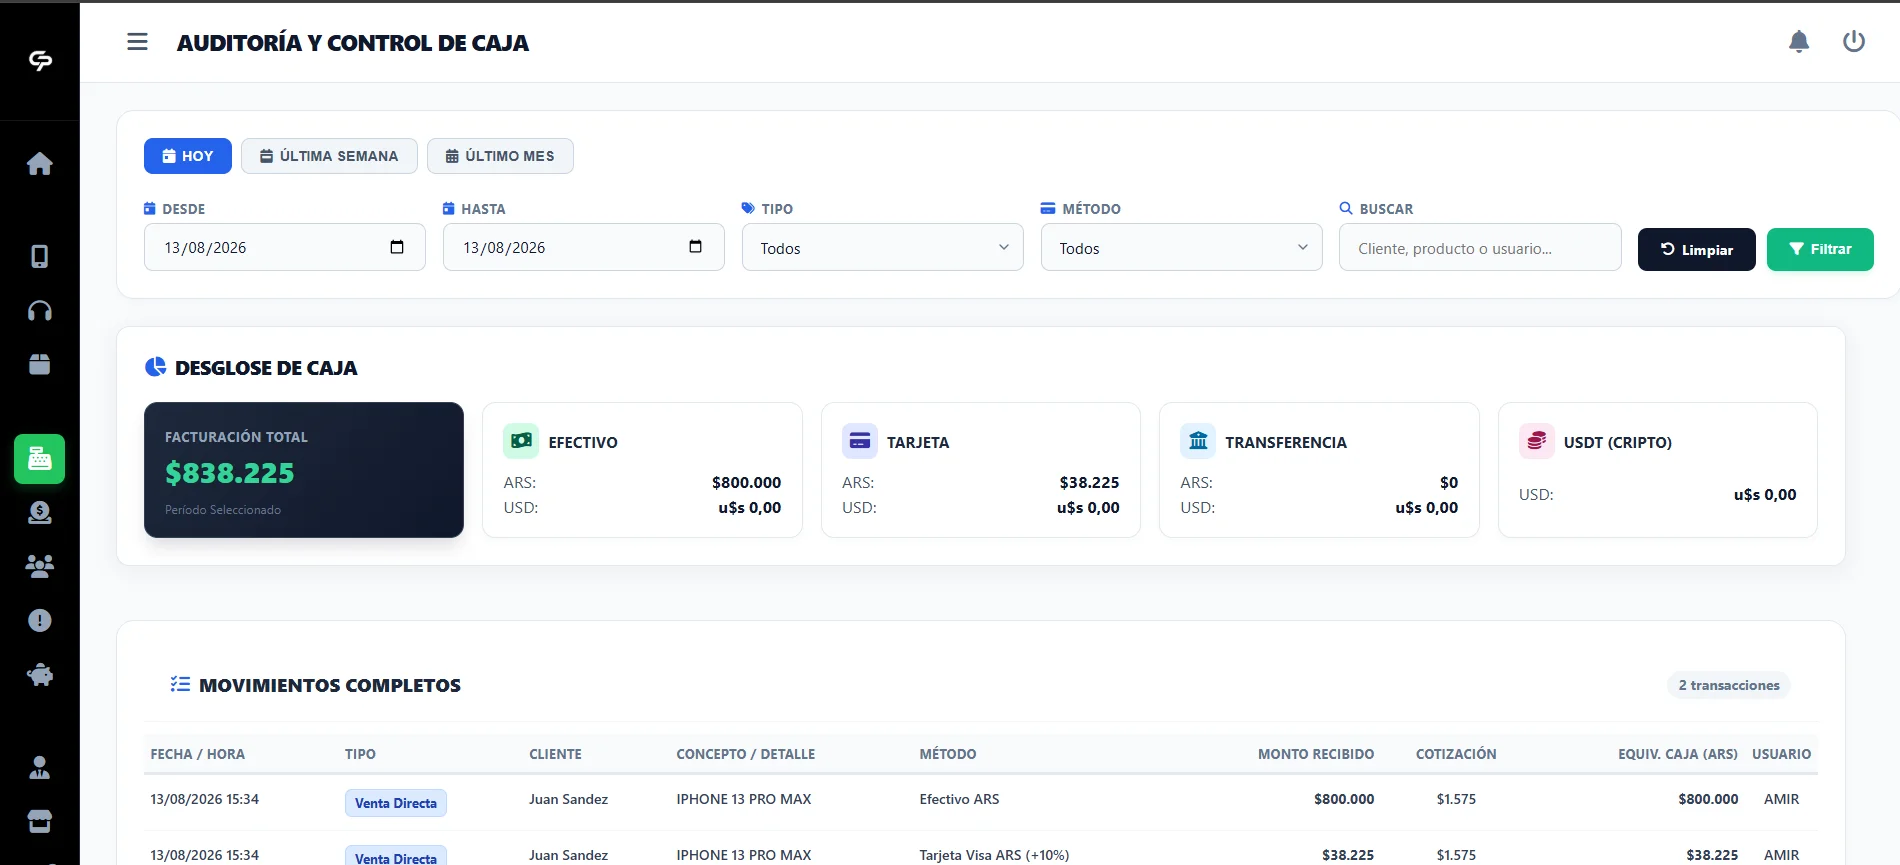The height and width of the screenshot is (865, 1900).
Task: Click the second row's Venta Directa badge
Action: click(x=396, y=857)
